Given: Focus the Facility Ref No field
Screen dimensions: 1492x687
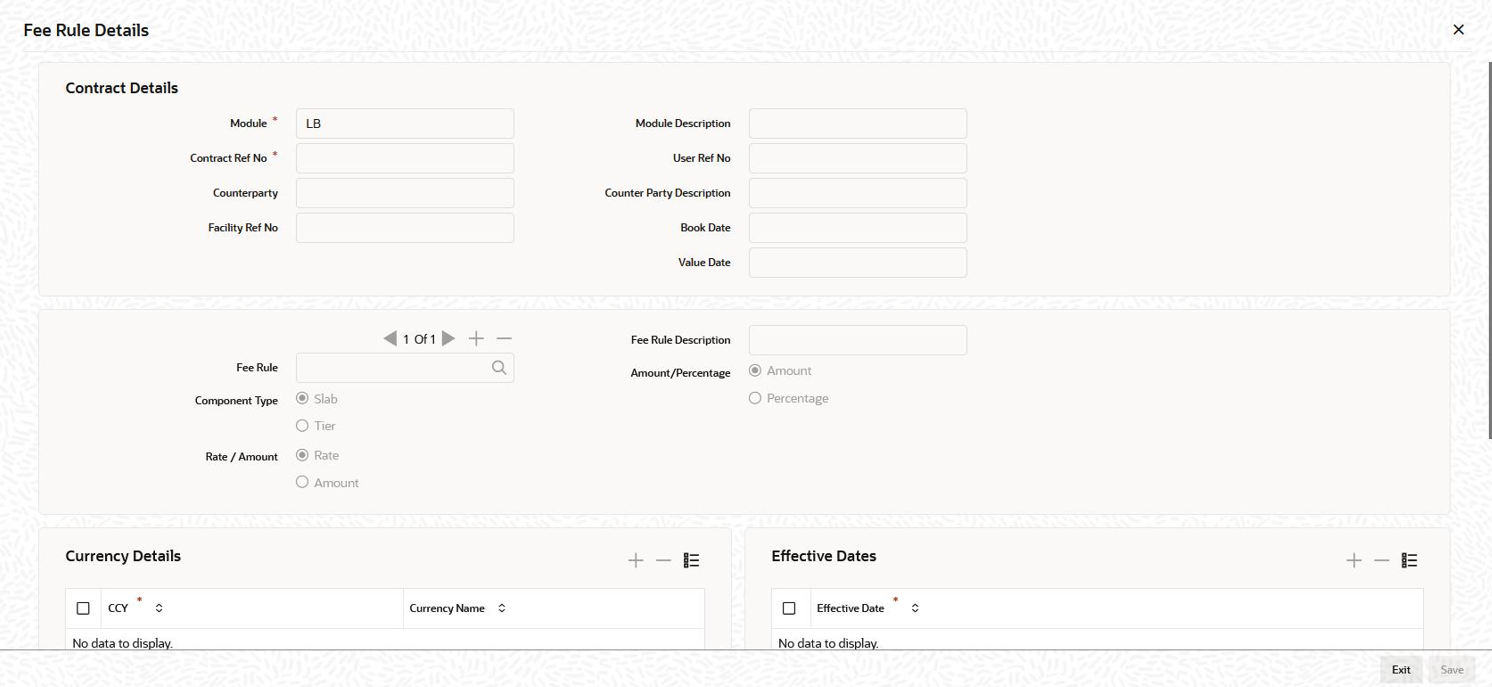Looking at the screenshot, I should 405,228.
